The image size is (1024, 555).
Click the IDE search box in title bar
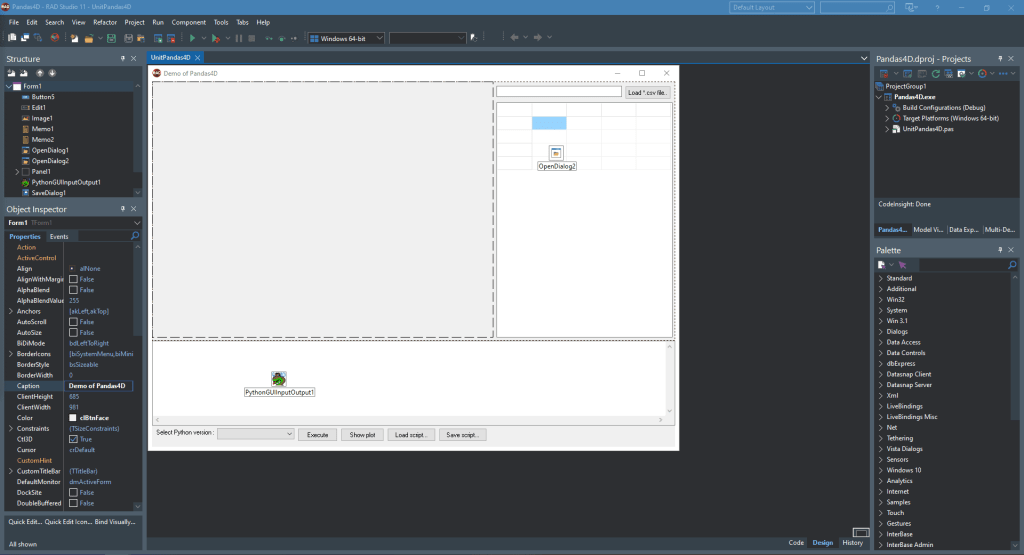coord(857,8)
